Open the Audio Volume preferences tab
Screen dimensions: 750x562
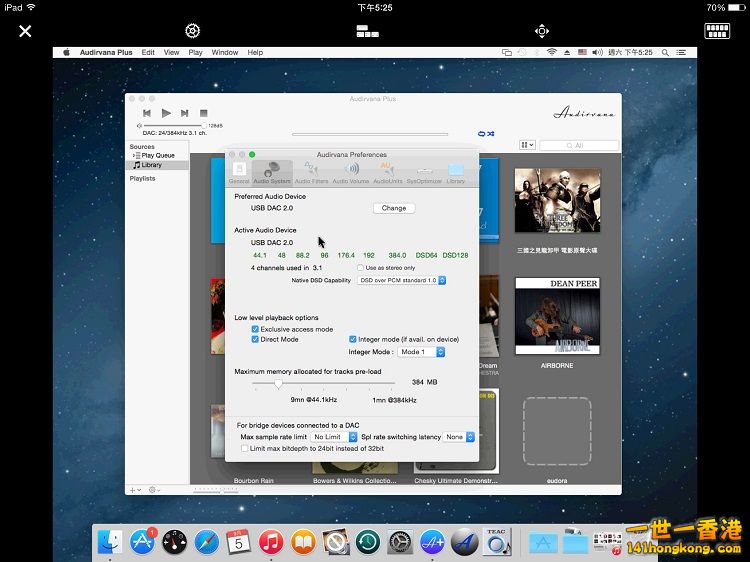[x=350, y=172]
